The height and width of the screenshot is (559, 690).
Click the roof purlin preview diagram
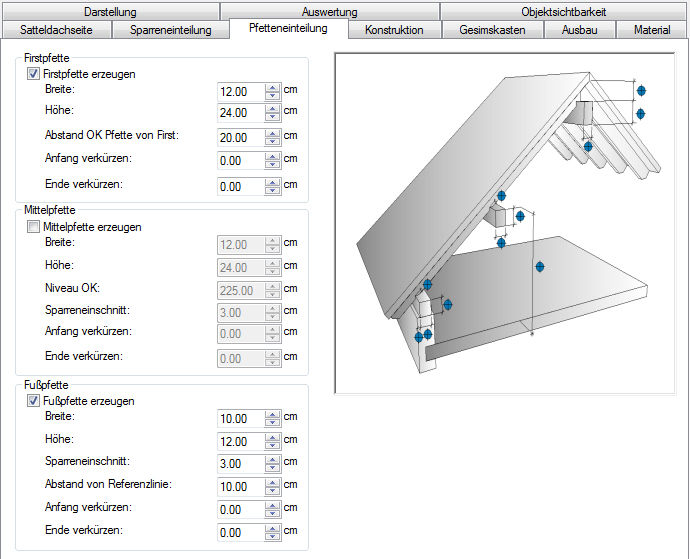505,223
